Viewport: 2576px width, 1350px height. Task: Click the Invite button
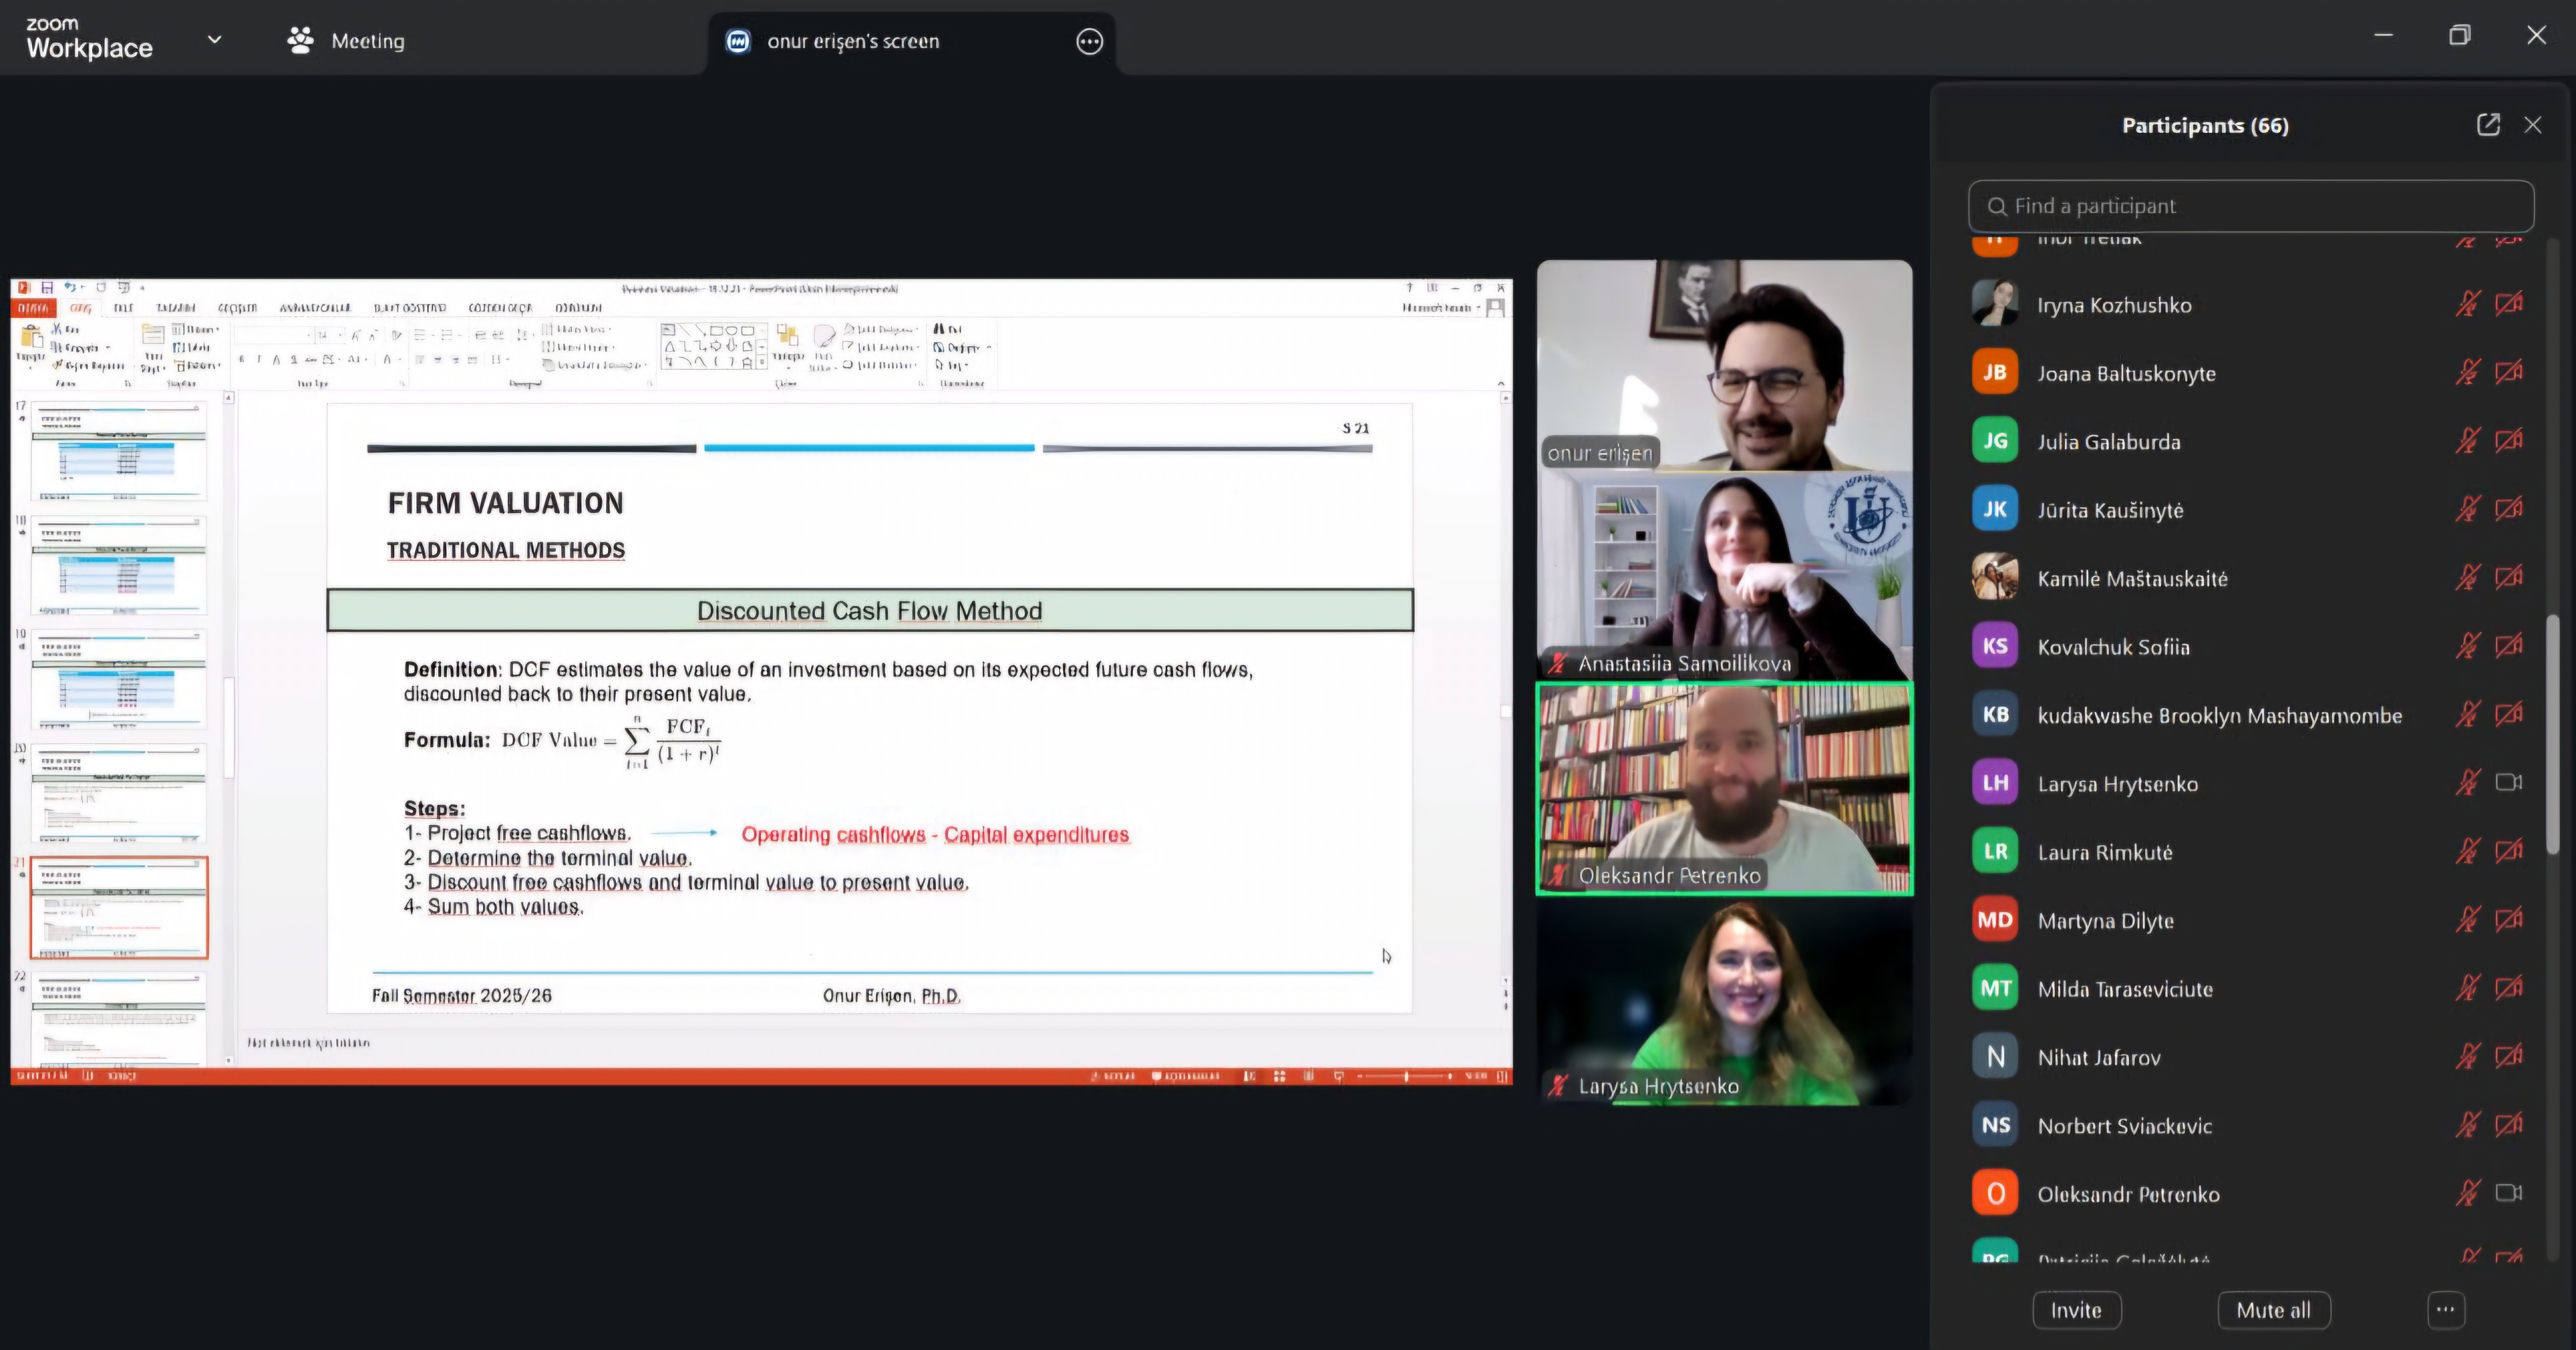point(2076,1310)
